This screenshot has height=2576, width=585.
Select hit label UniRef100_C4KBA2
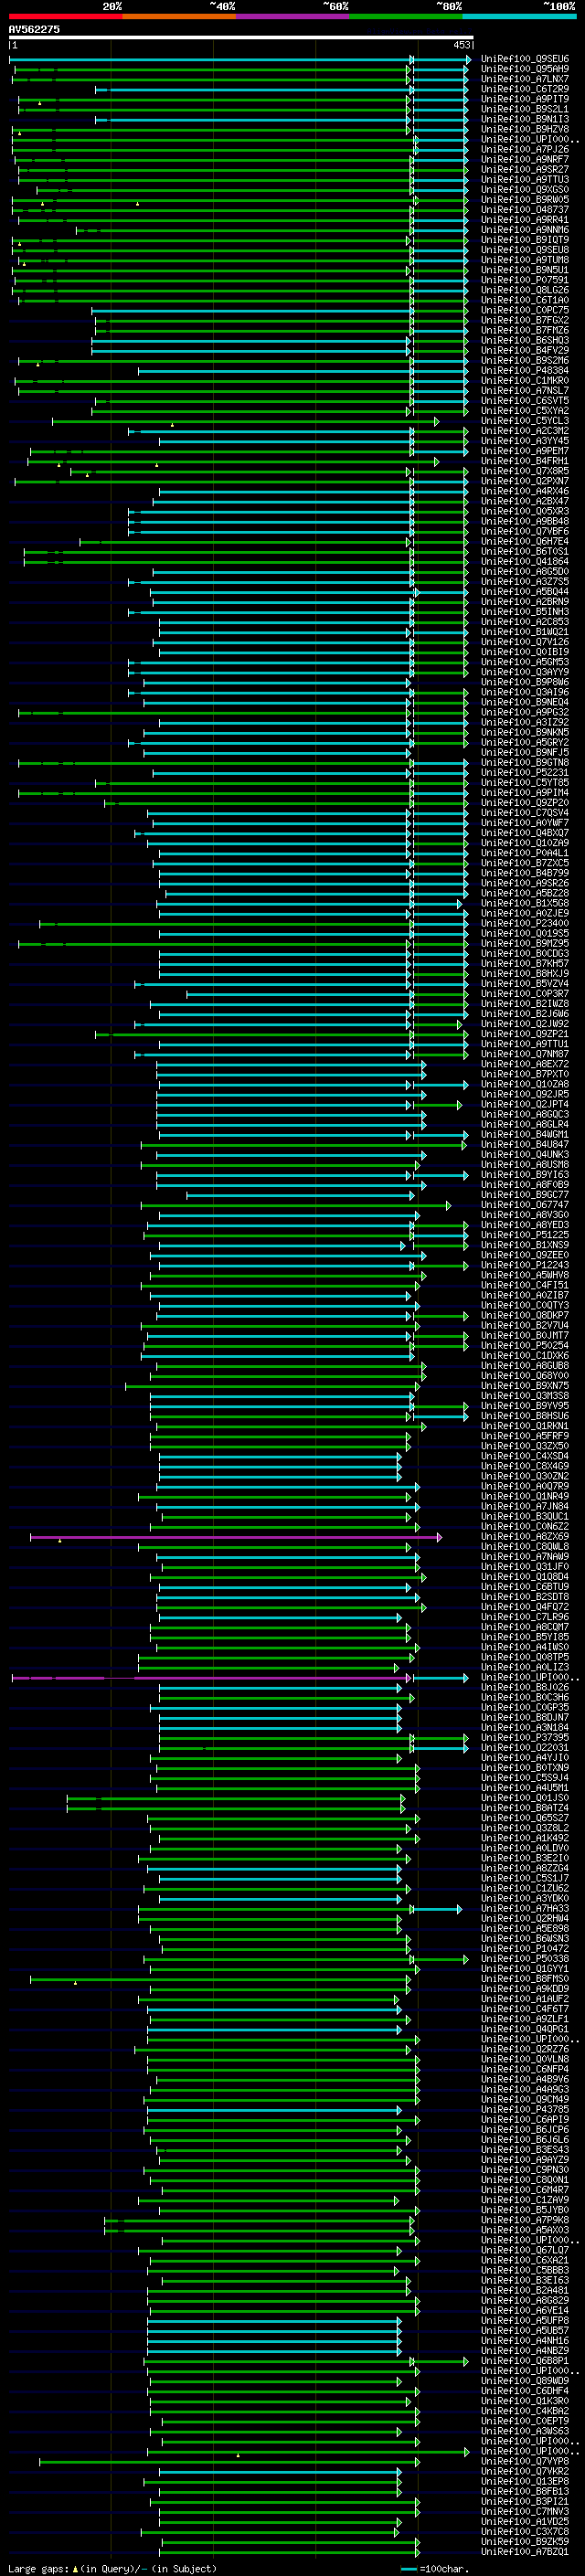(525, 2412)
